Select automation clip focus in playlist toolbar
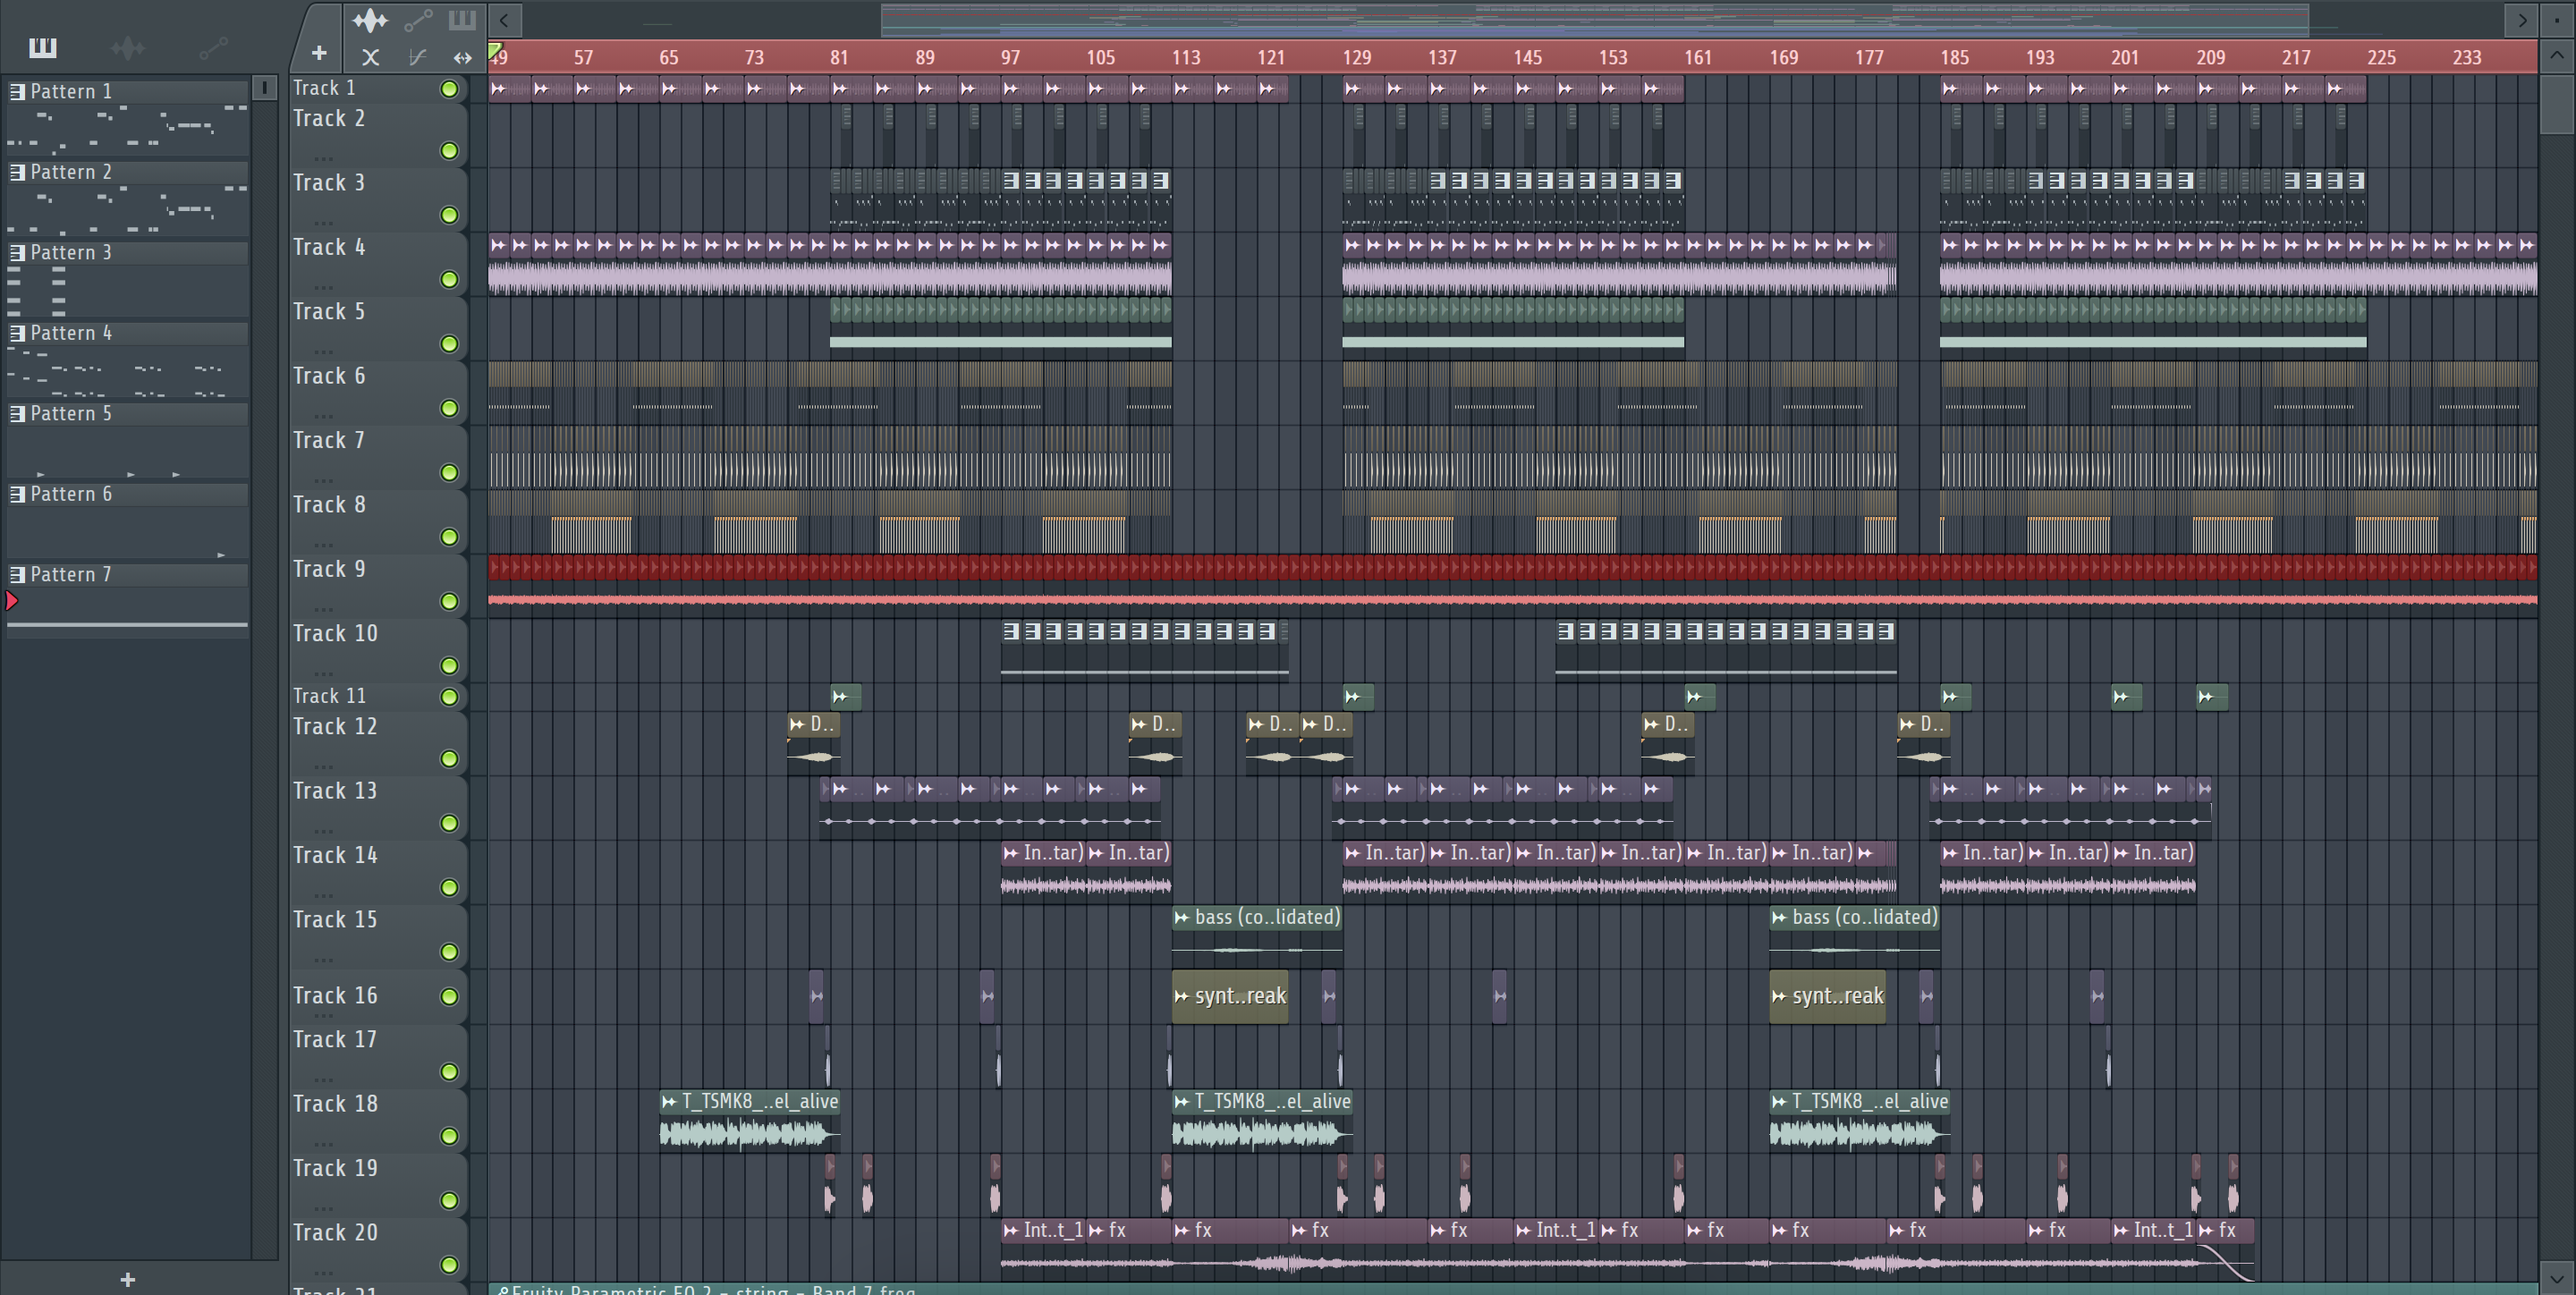Screen dimensions: 2576x1295 pos(418,20)
